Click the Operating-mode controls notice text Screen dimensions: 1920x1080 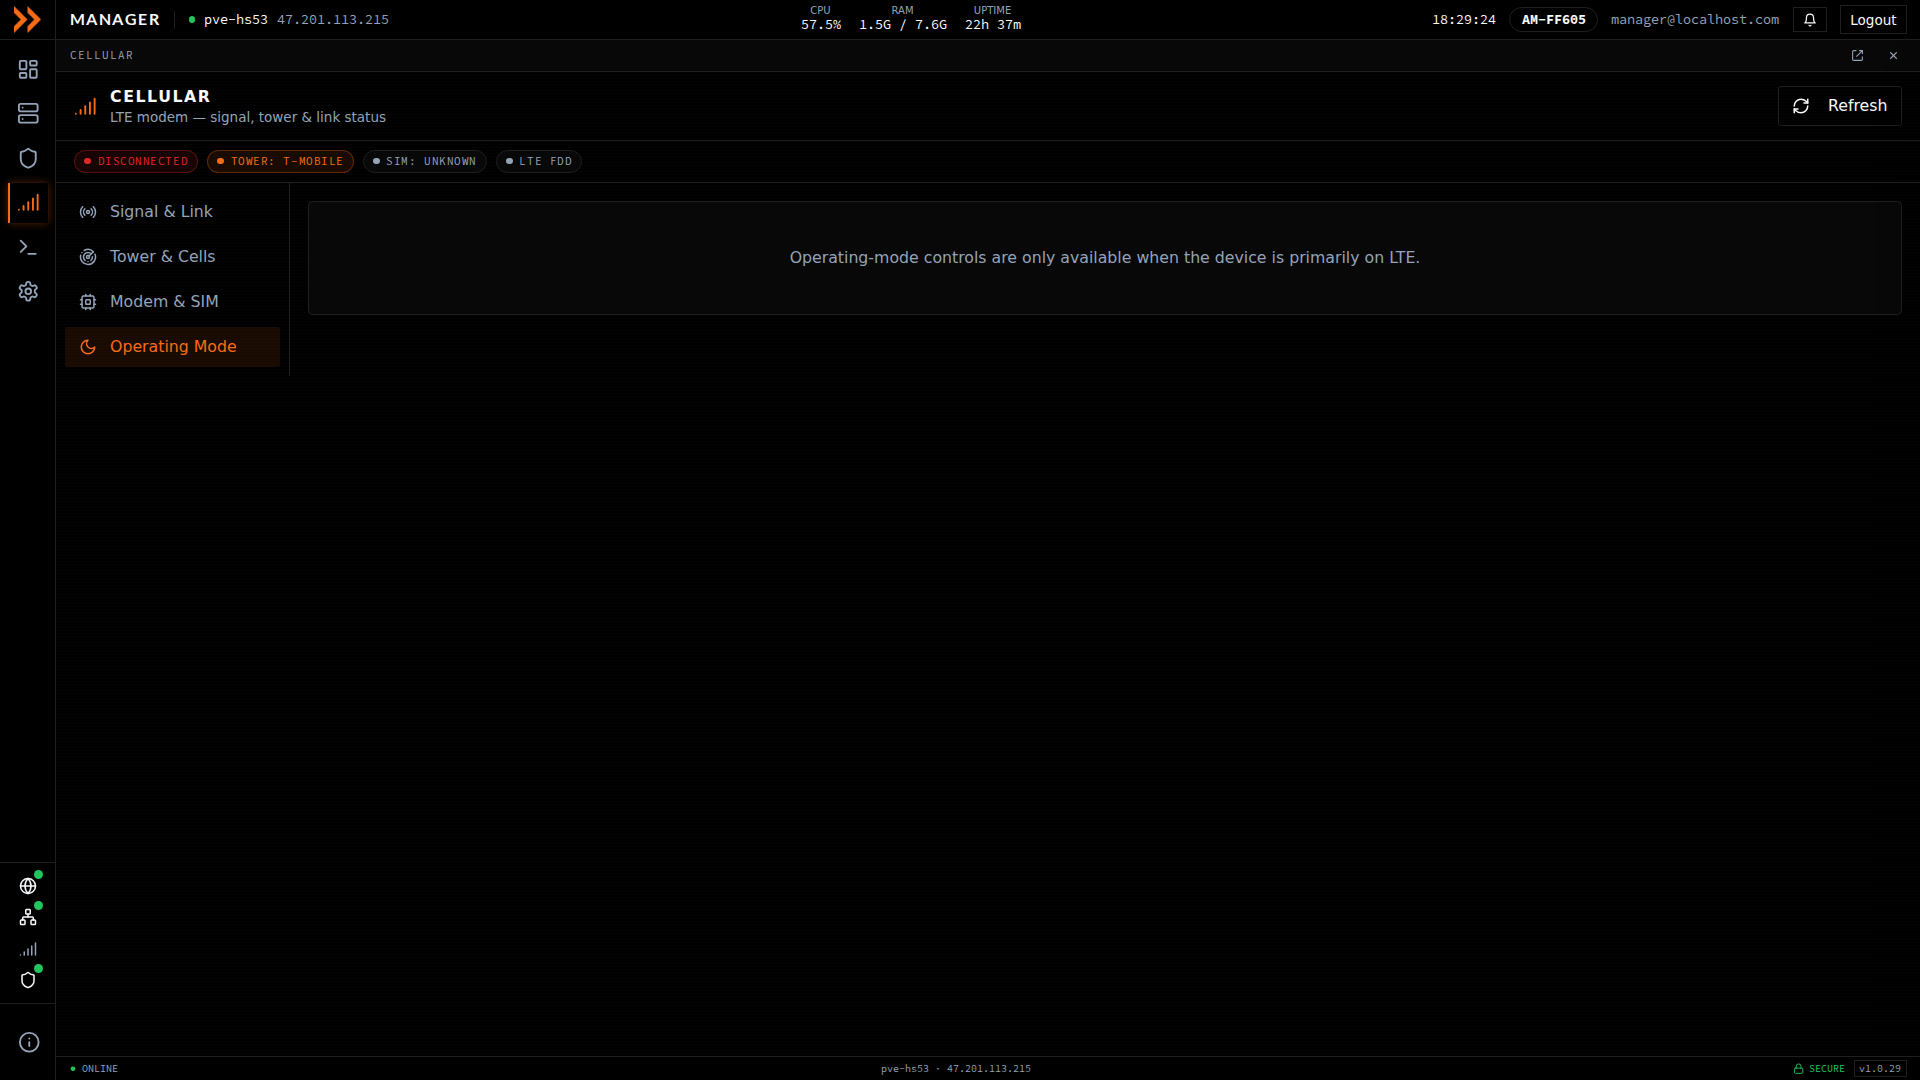point(1104,258)
